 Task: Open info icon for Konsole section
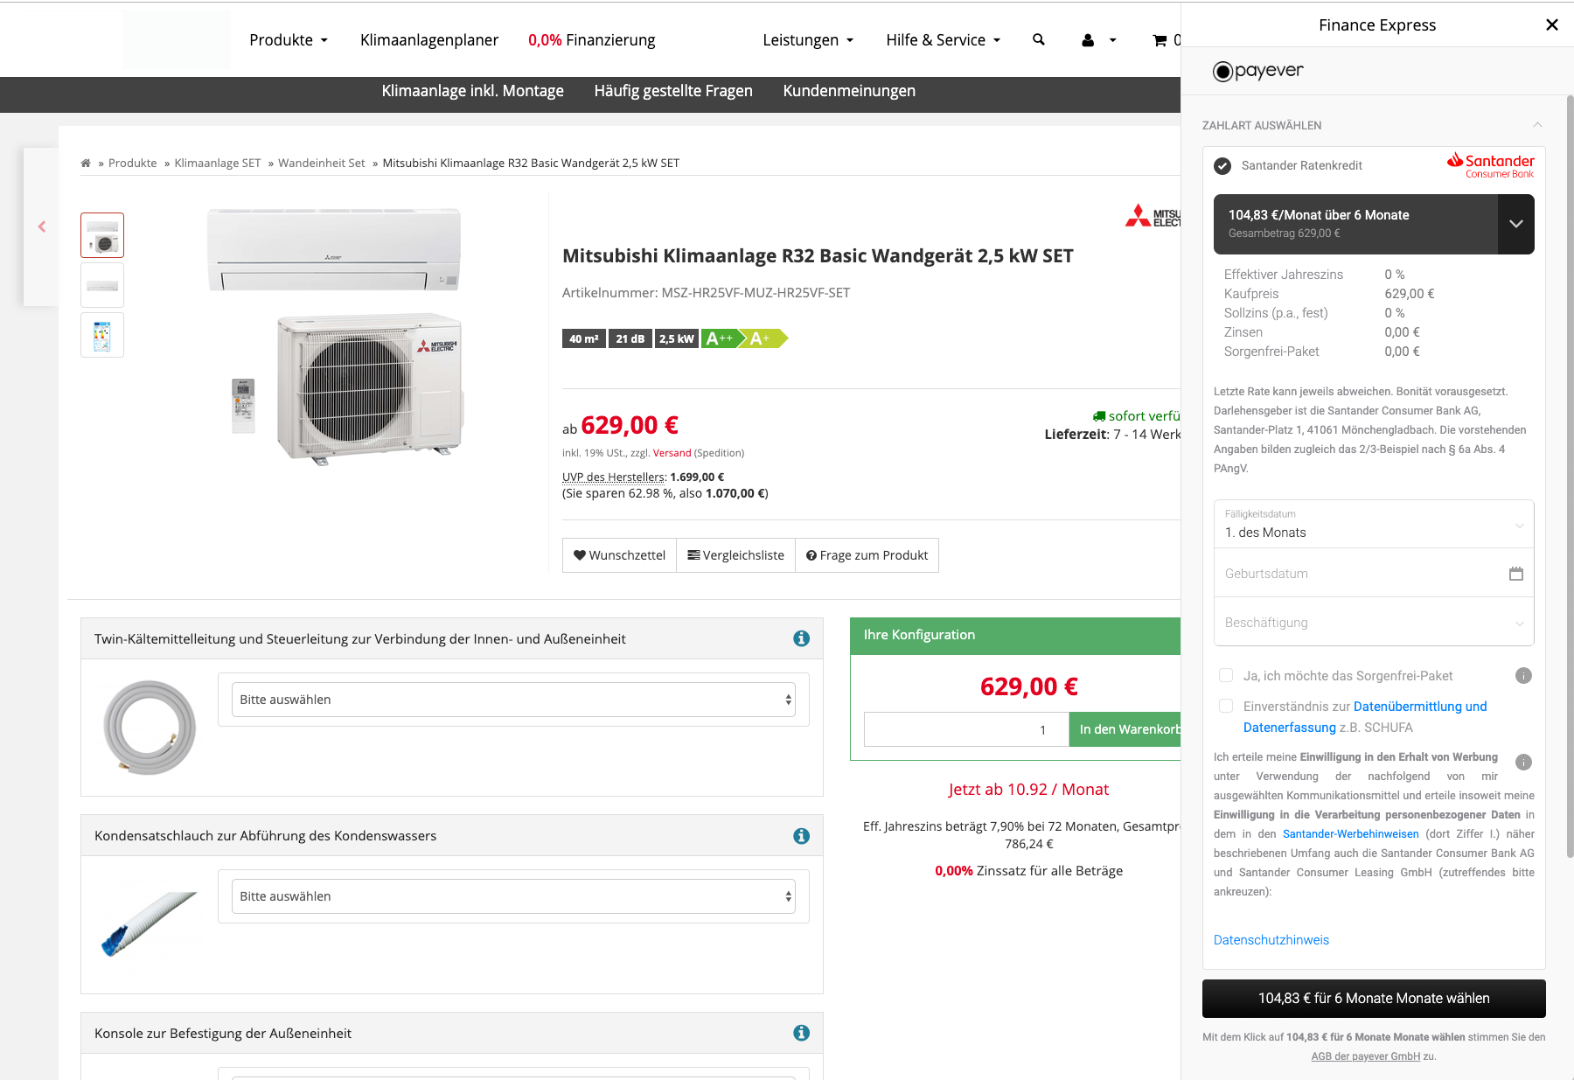click(x=801, y=1033)
